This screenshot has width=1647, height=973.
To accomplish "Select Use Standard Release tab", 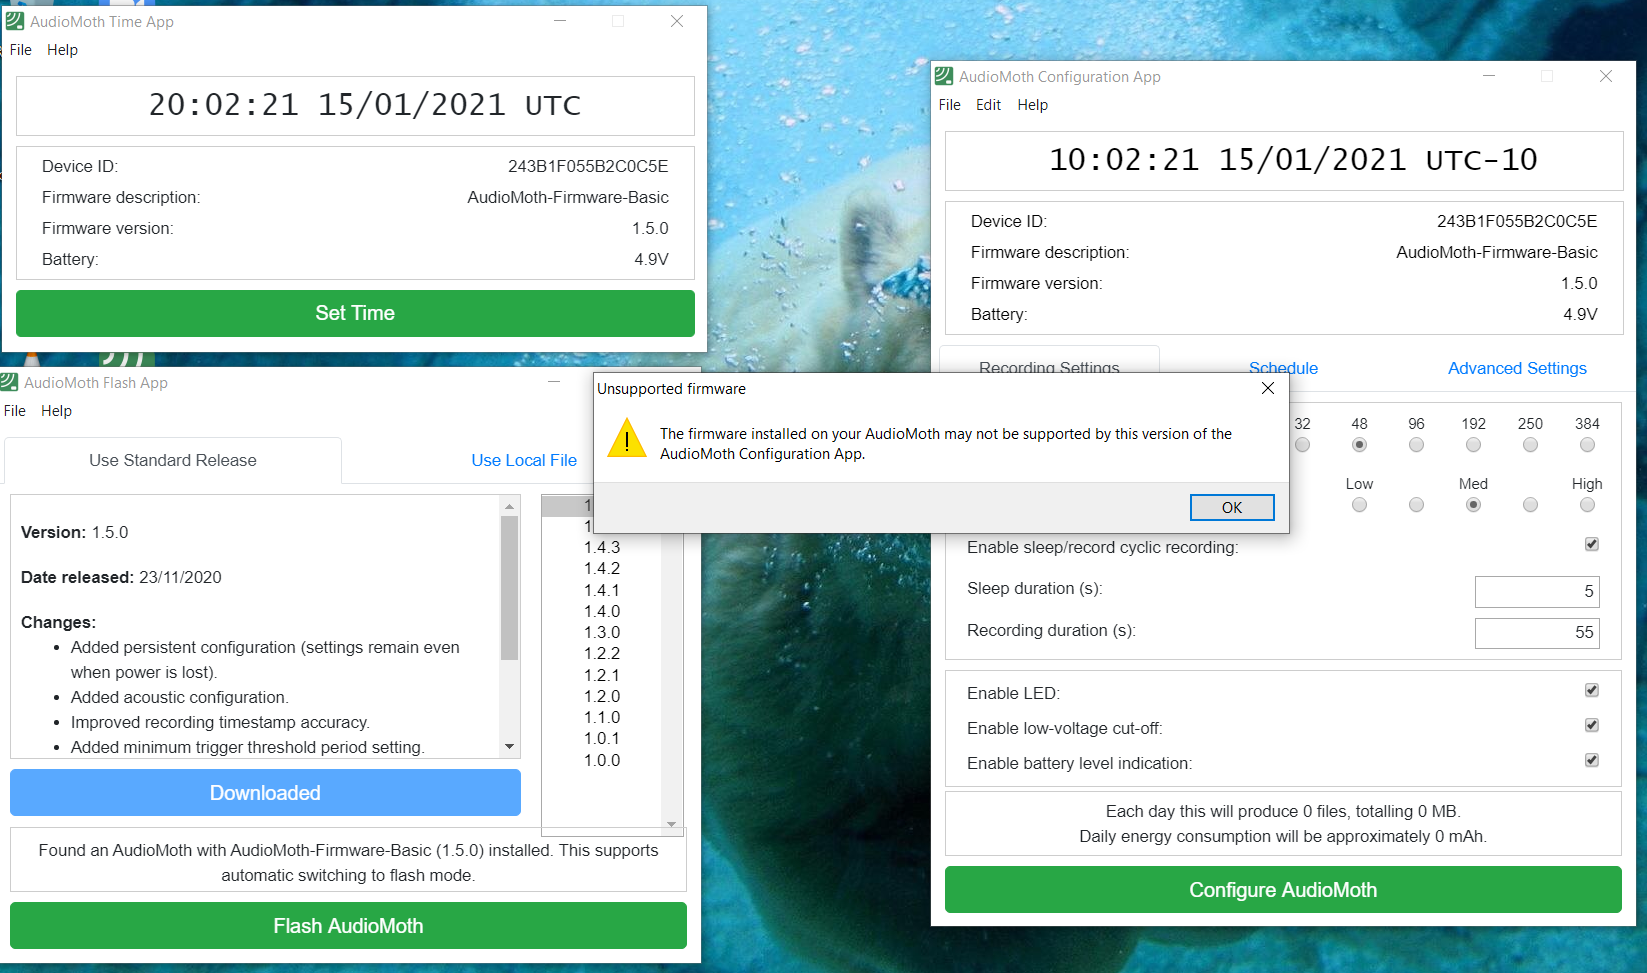I will pos(173,460).
